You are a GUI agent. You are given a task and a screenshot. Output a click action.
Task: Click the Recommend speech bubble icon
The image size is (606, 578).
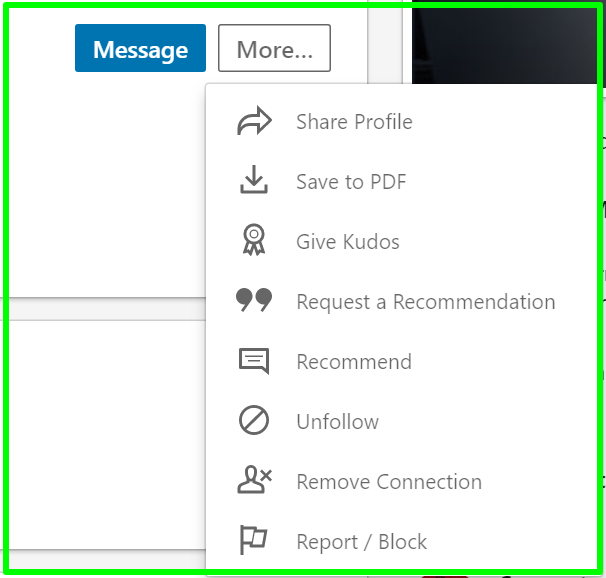click(254, 361)
